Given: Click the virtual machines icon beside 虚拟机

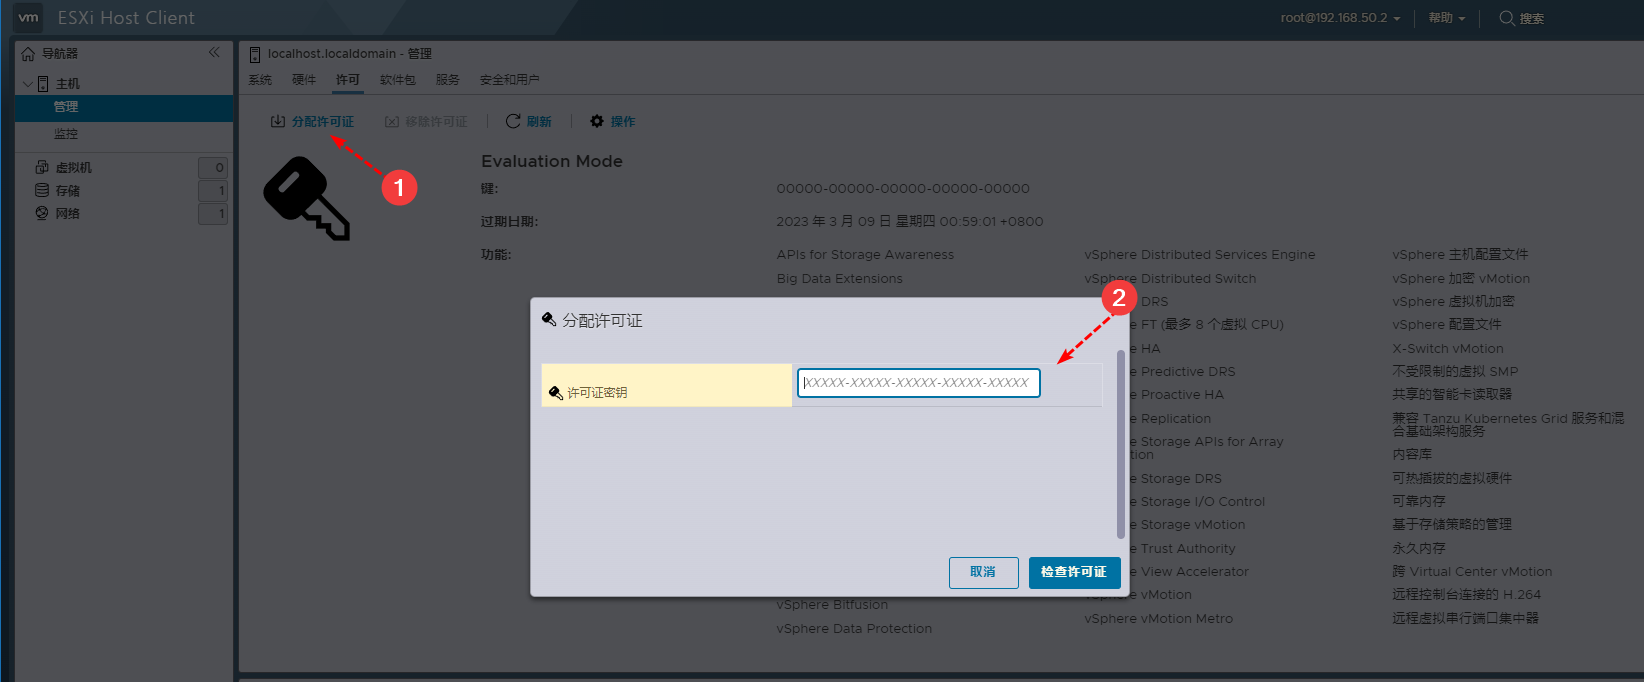Looking at the screenshot, I should coord(42,167).
